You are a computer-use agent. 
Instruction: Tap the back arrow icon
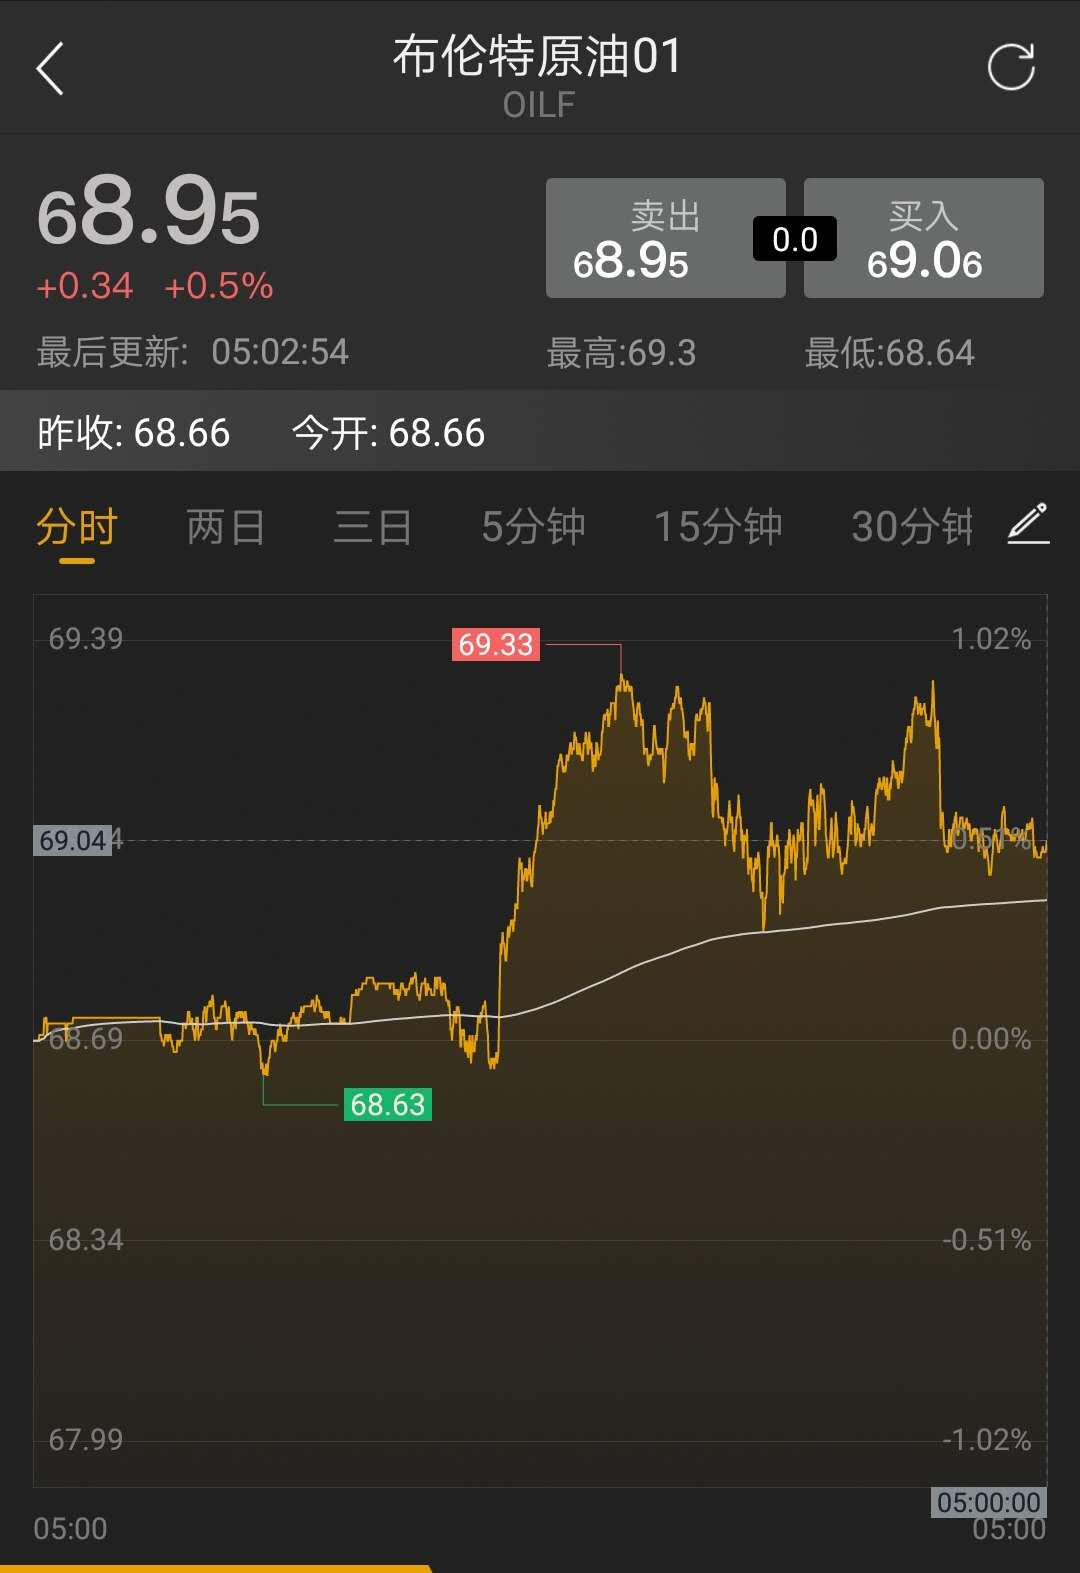50,69
